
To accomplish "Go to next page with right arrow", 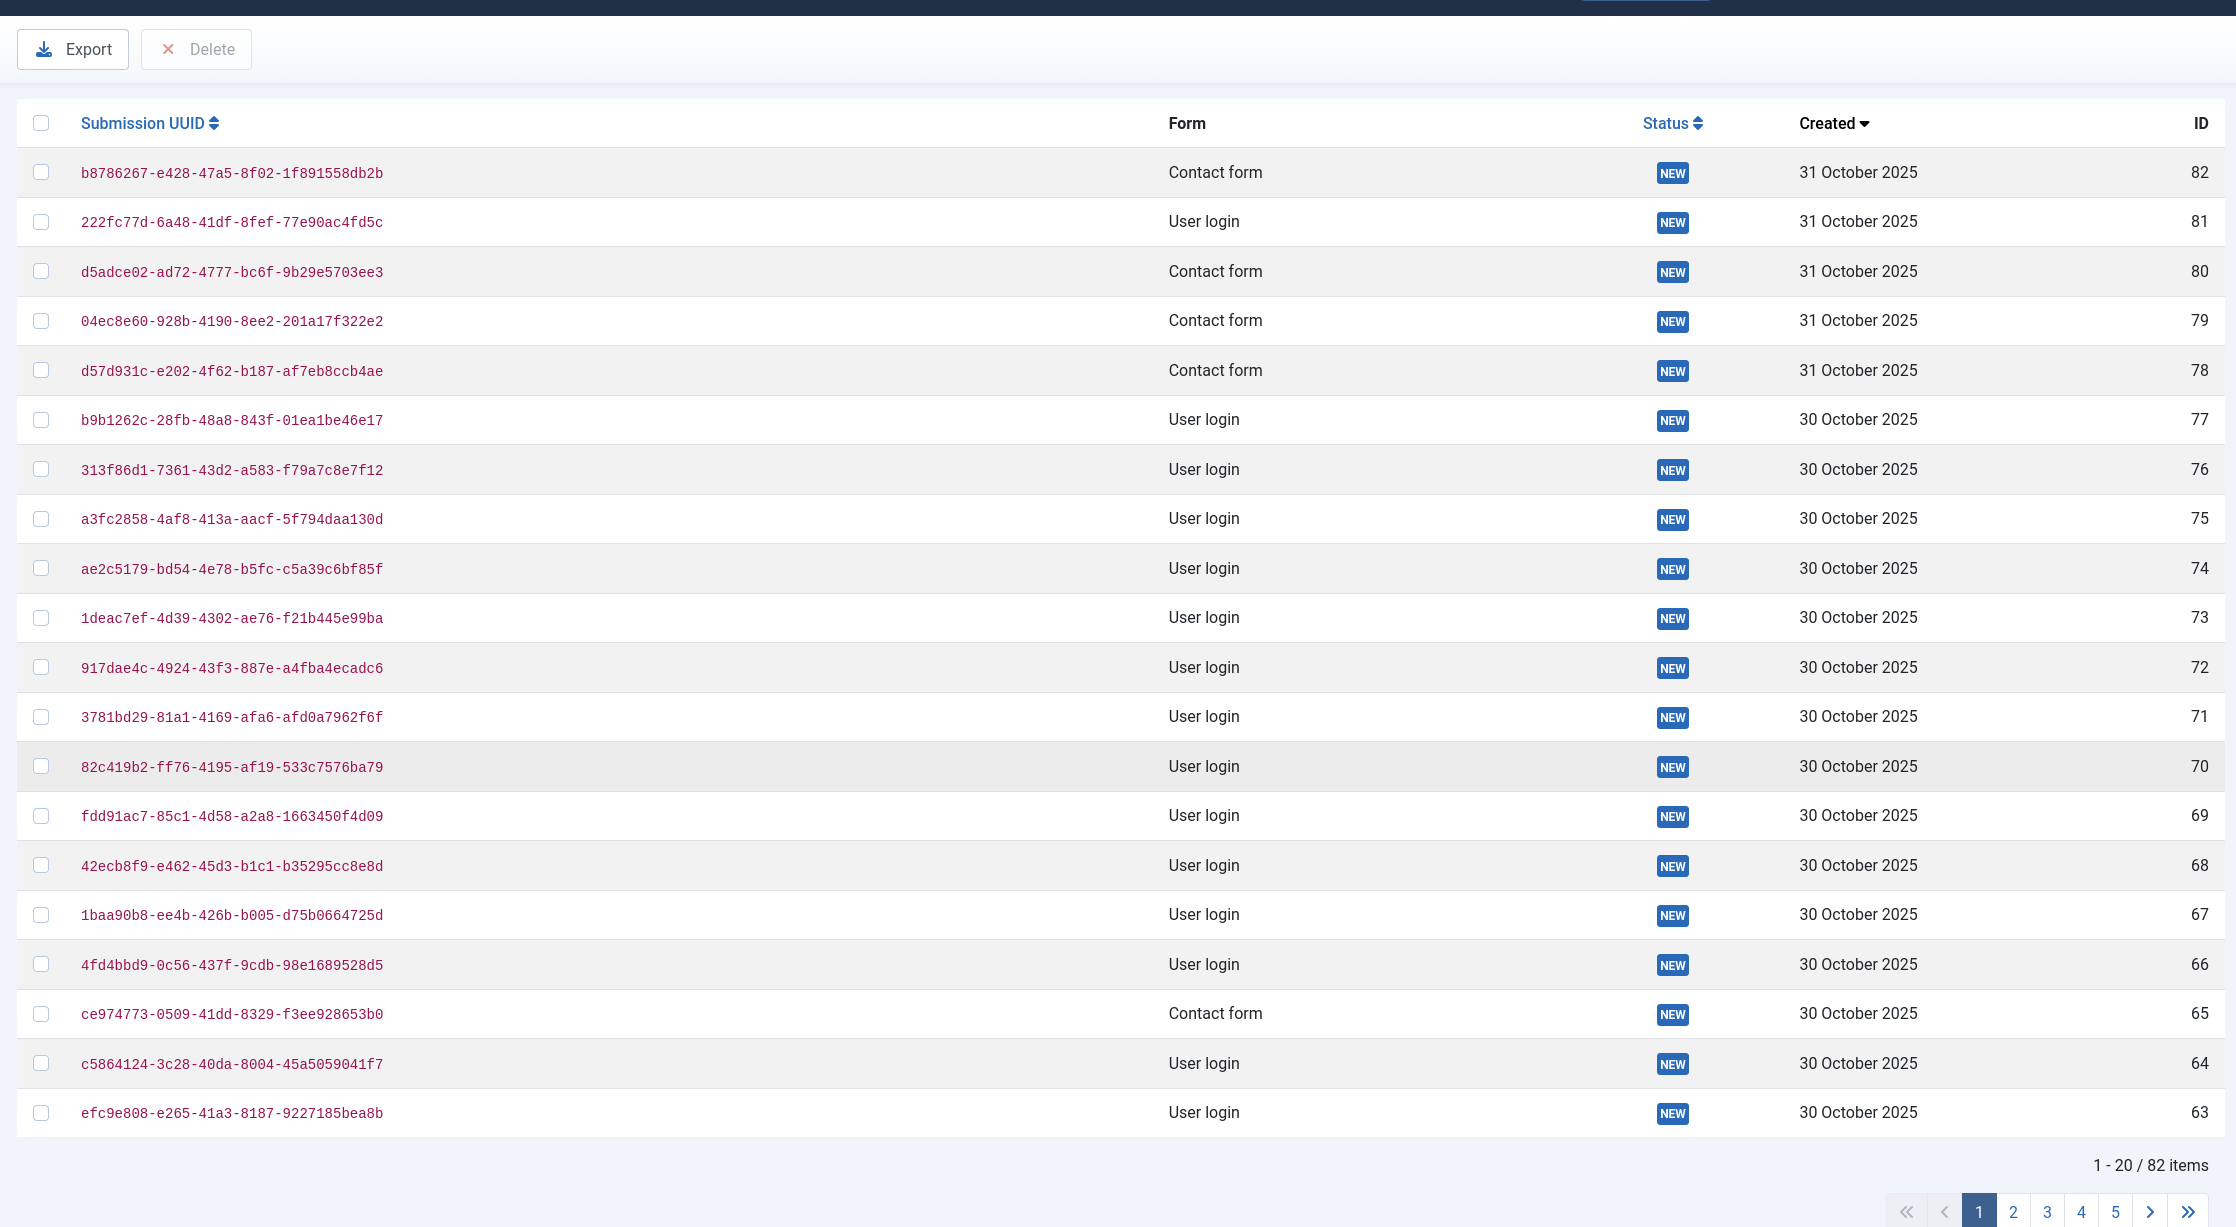I will click(2150, 1211).
